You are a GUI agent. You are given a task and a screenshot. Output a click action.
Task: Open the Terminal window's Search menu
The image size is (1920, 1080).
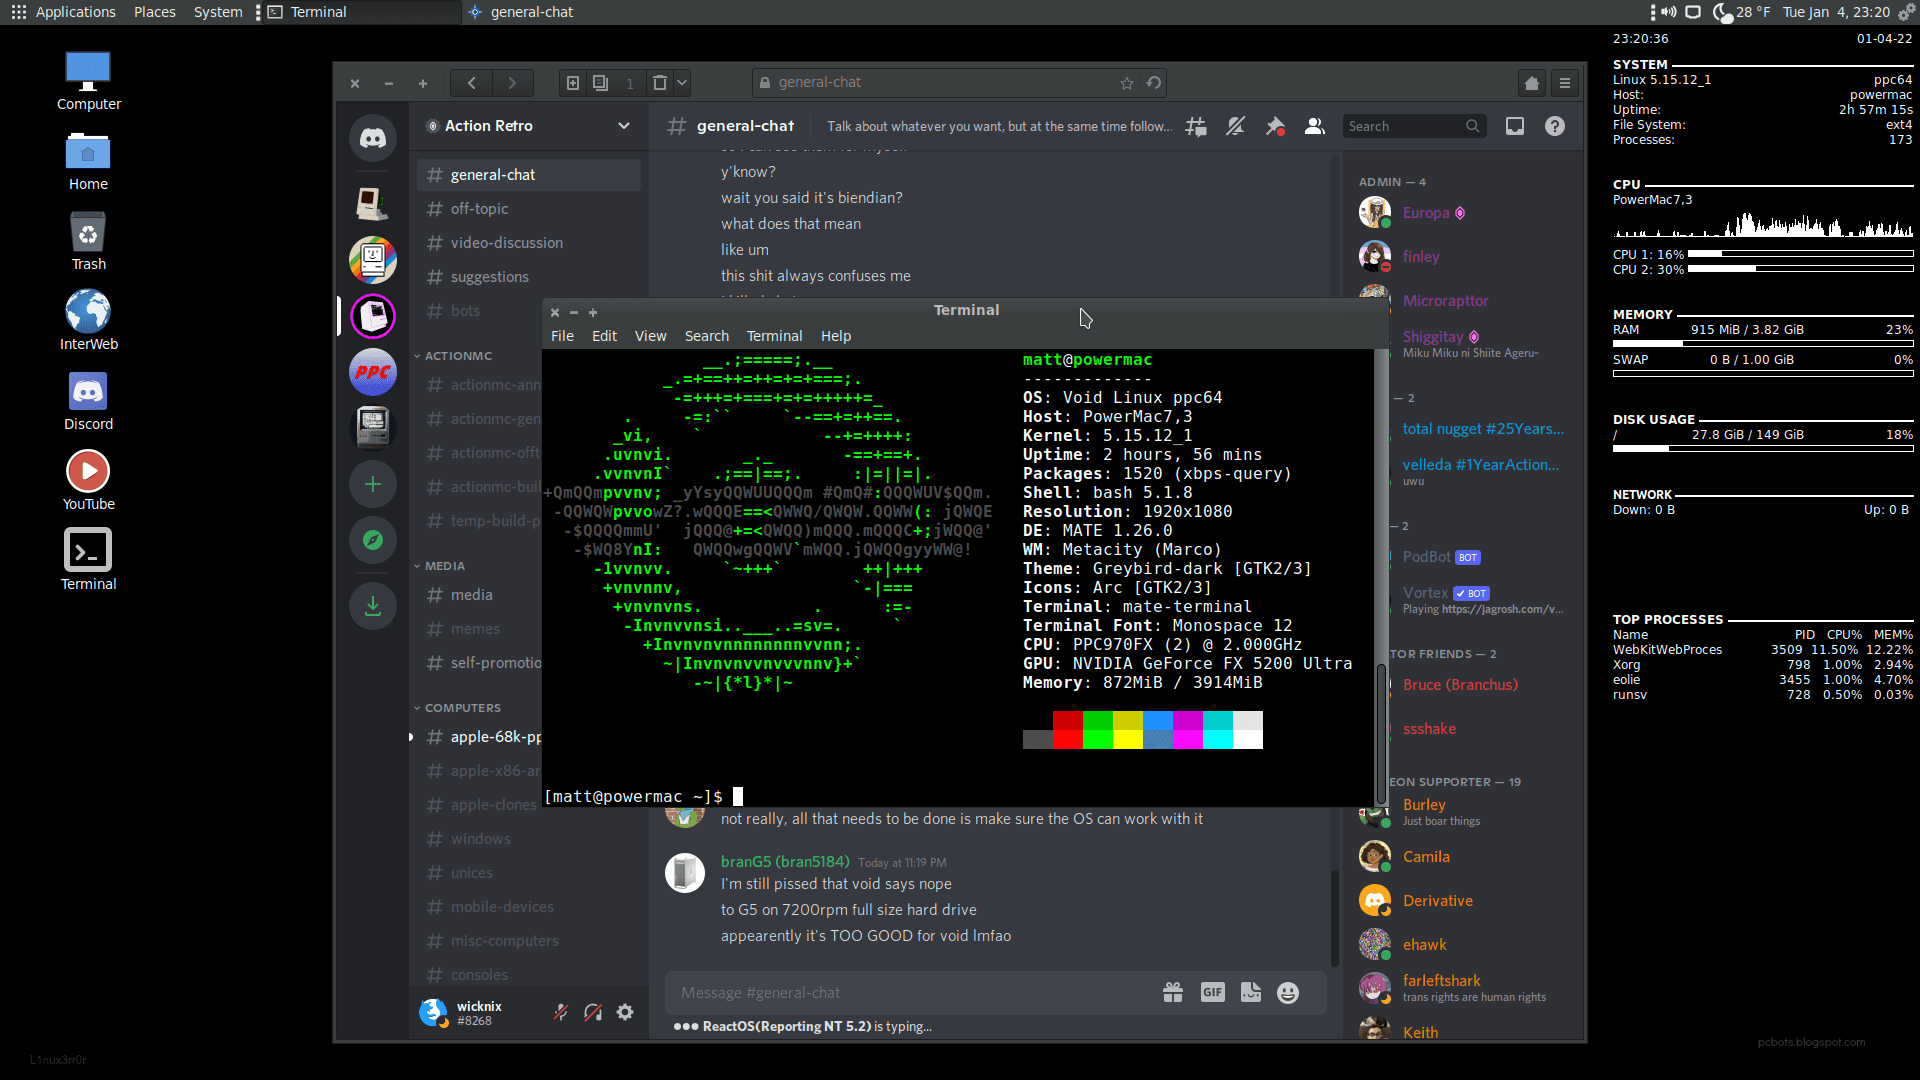click(x=706, y=336)
